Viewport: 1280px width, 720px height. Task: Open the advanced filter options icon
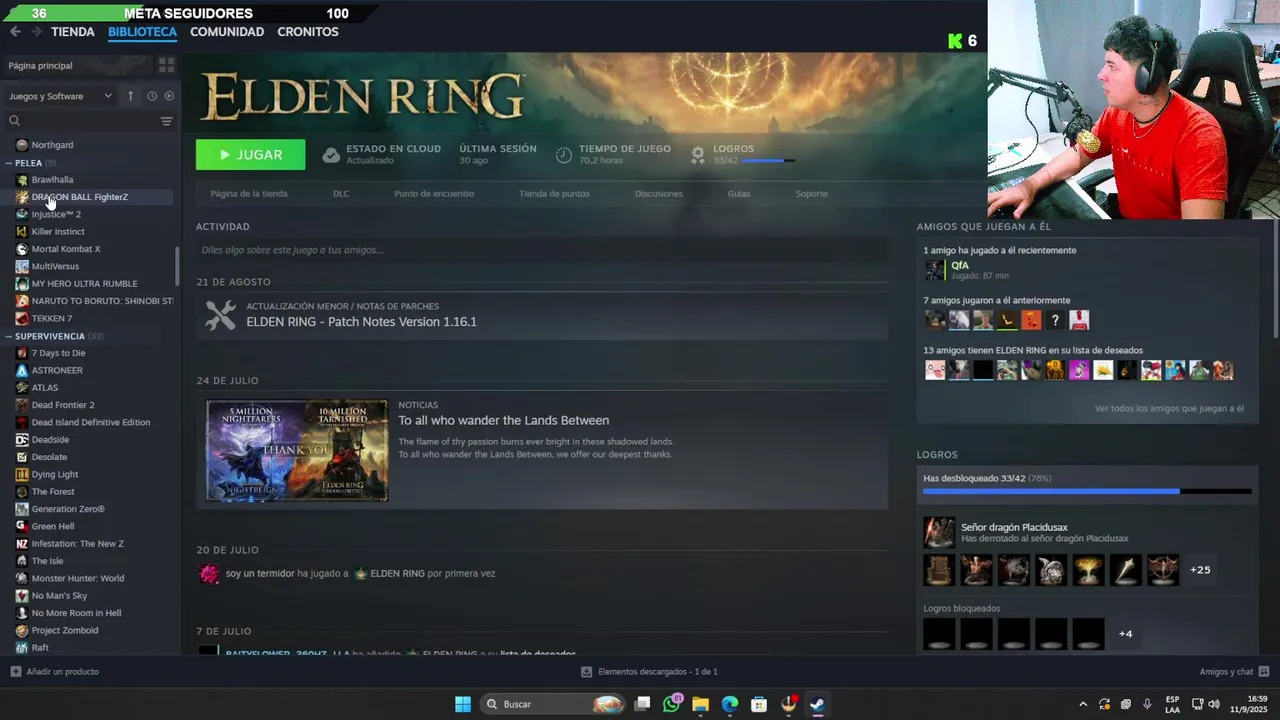(x=166, y=121)
